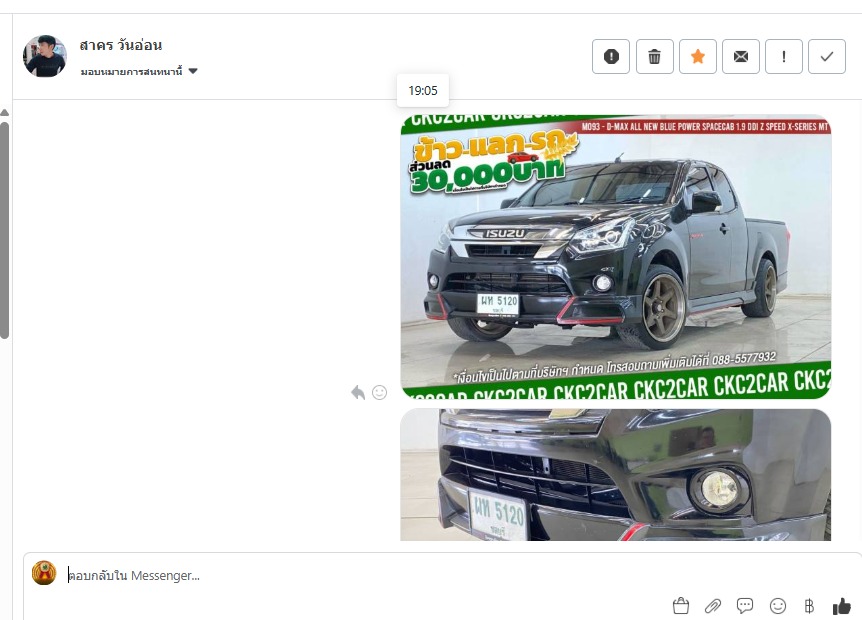React with emoji to car image message
862x620 pixels.
tap(379, 392)
